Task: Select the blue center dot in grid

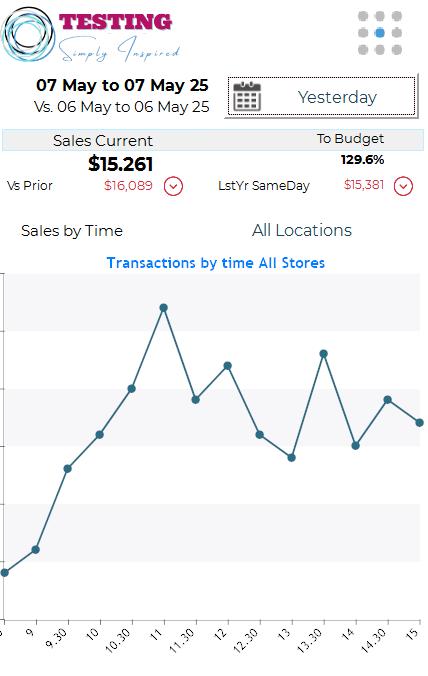Action: 380,33
